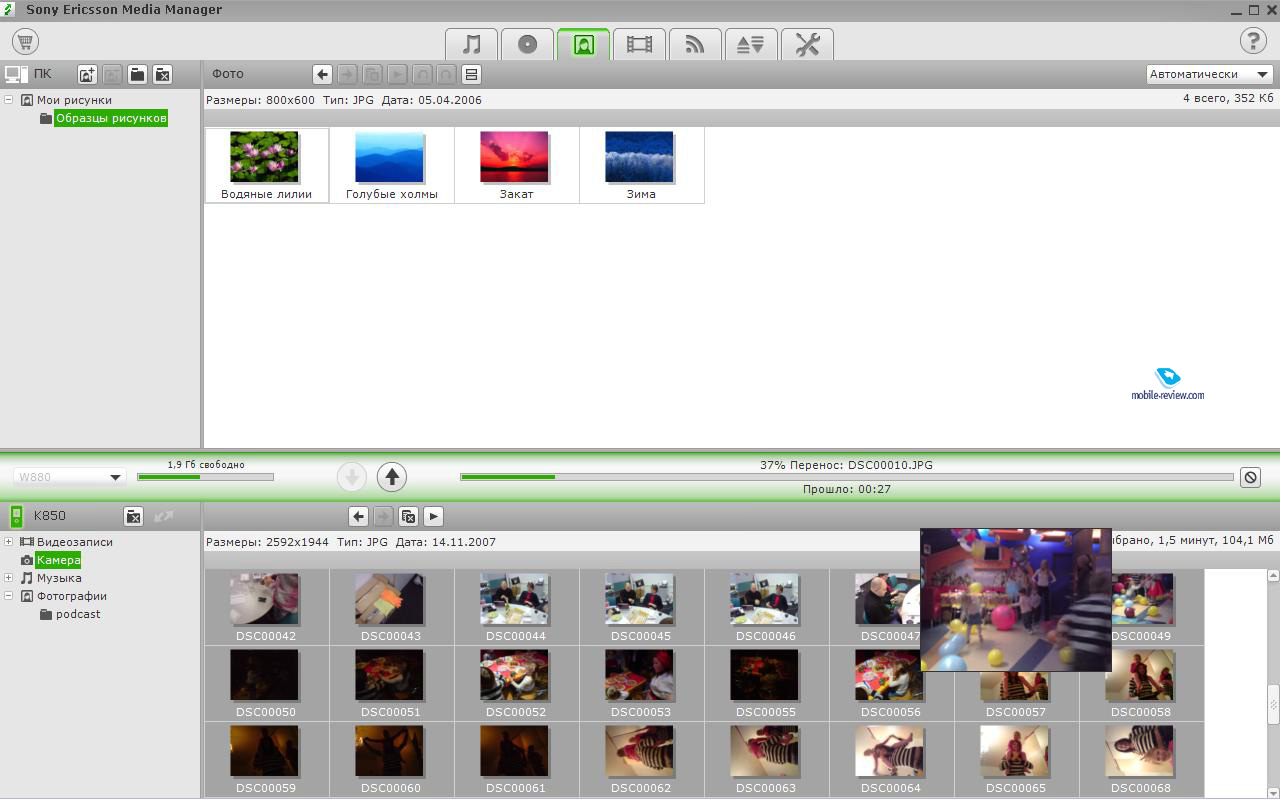Click the greyed download arrow transfer button

[x=352, y=477]
